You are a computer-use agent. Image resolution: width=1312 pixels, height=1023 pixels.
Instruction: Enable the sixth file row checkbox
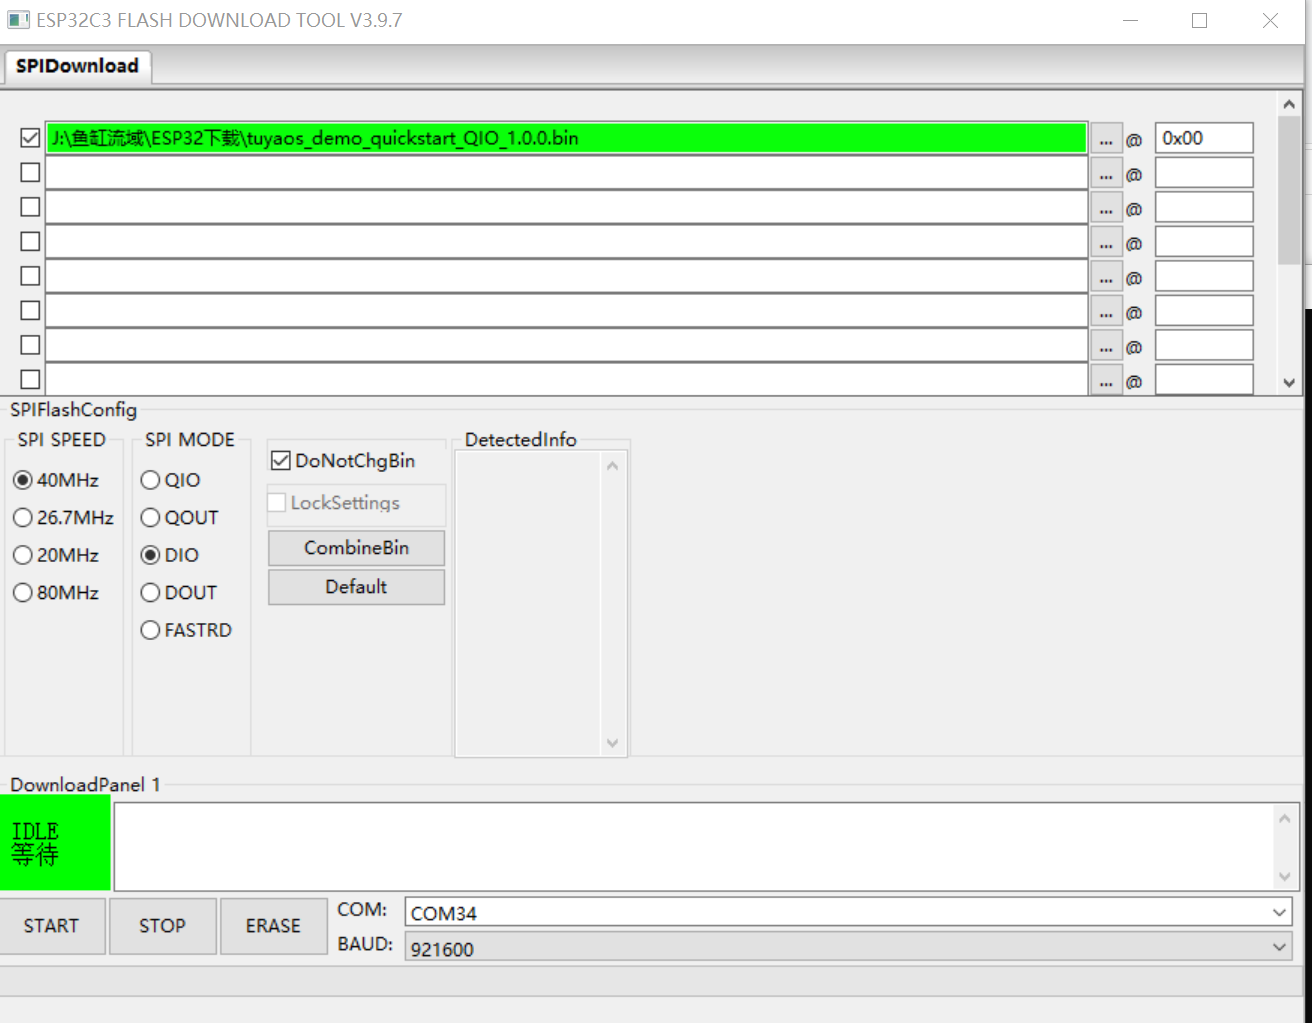point(30,310)
